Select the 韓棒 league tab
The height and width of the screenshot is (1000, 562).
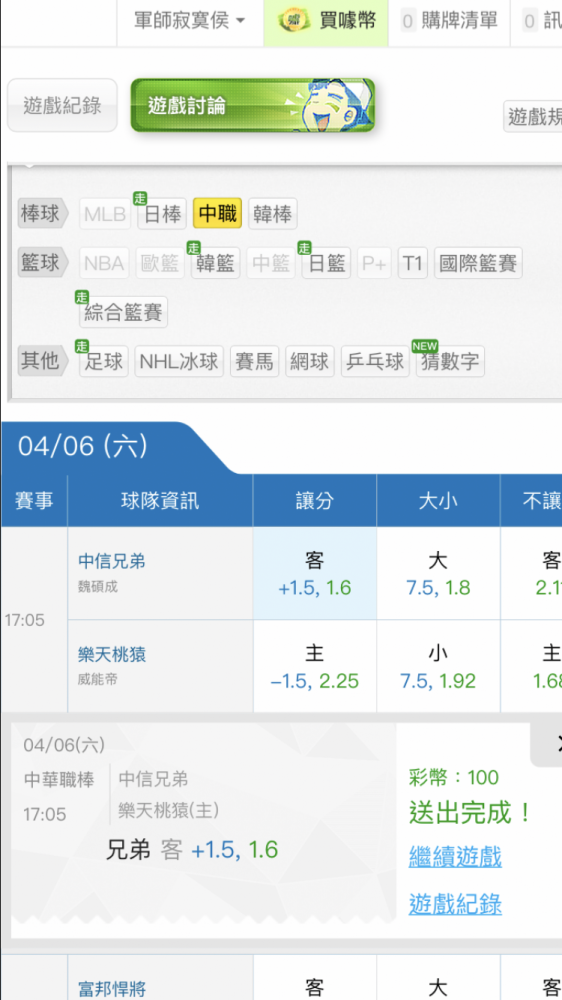[x=272, y=213]
